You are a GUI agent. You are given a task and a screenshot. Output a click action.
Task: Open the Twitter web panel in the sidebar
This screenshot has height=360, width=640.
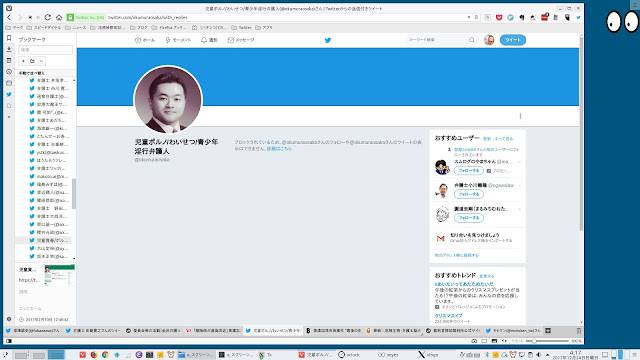click(x=9, y=94)
